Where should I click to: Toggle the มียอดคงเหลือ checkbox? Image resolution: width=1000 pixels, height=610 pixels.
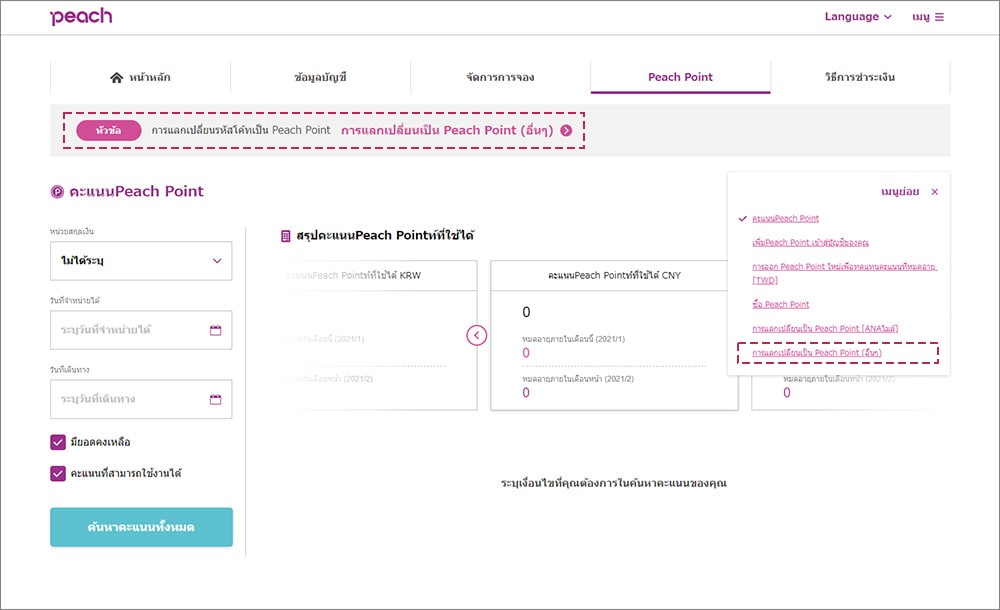(58, 442)
